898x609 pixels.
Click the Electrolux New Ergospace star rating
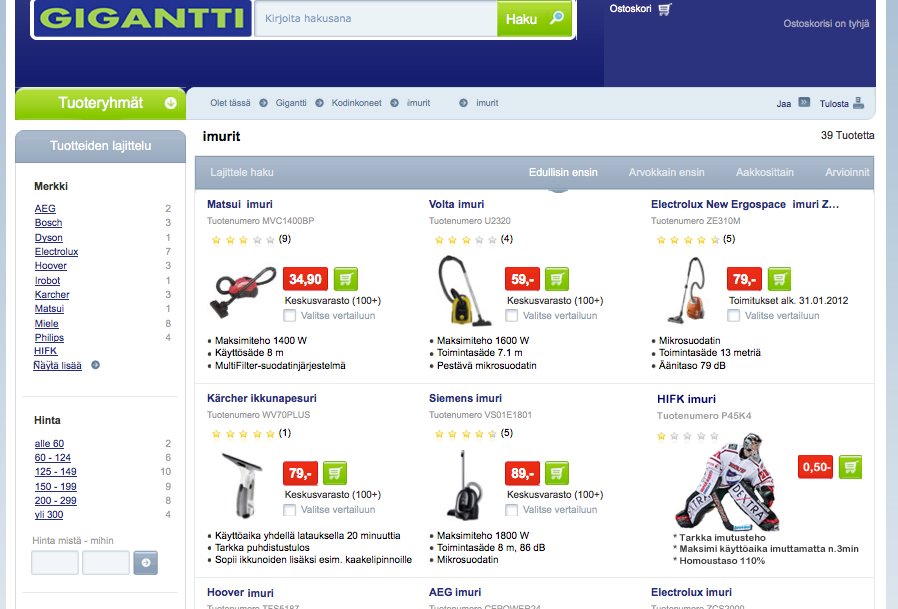(687, 239)
